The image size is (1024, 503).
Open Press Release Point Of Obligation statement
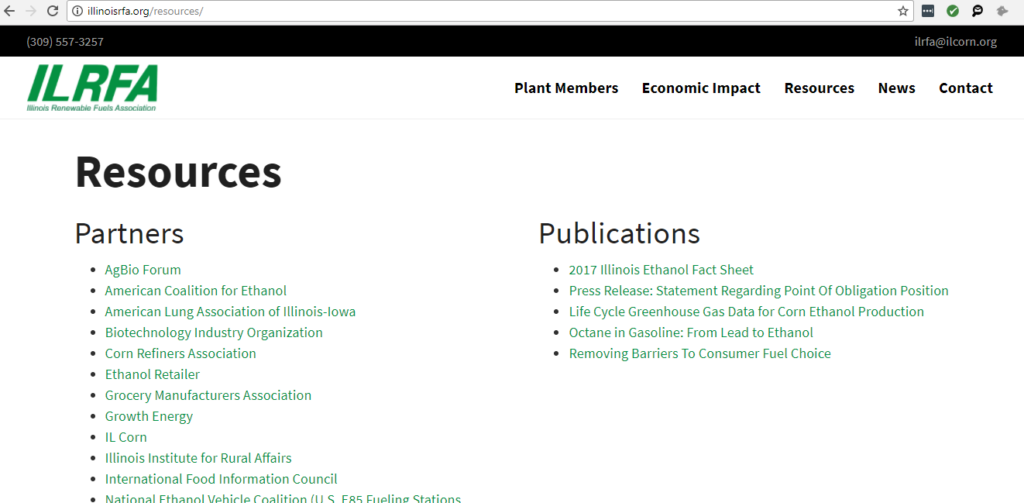click(x=759, y=291)
